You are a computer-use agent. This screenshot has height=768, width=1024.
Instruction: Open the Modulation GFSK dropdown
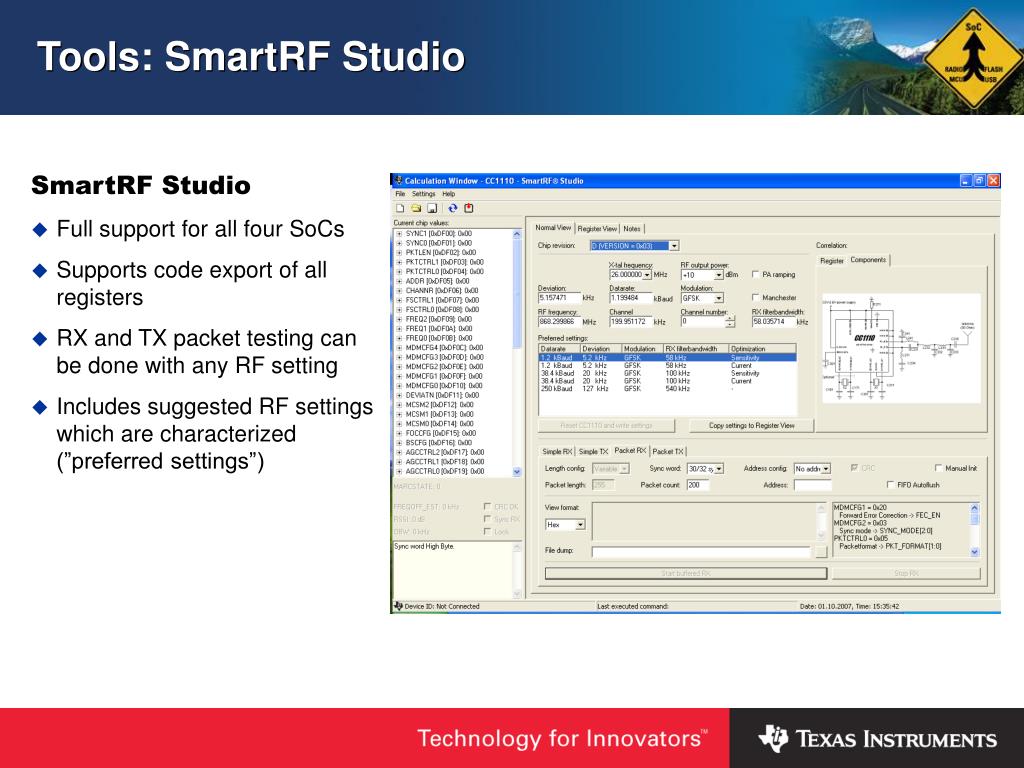coord(719,298)
